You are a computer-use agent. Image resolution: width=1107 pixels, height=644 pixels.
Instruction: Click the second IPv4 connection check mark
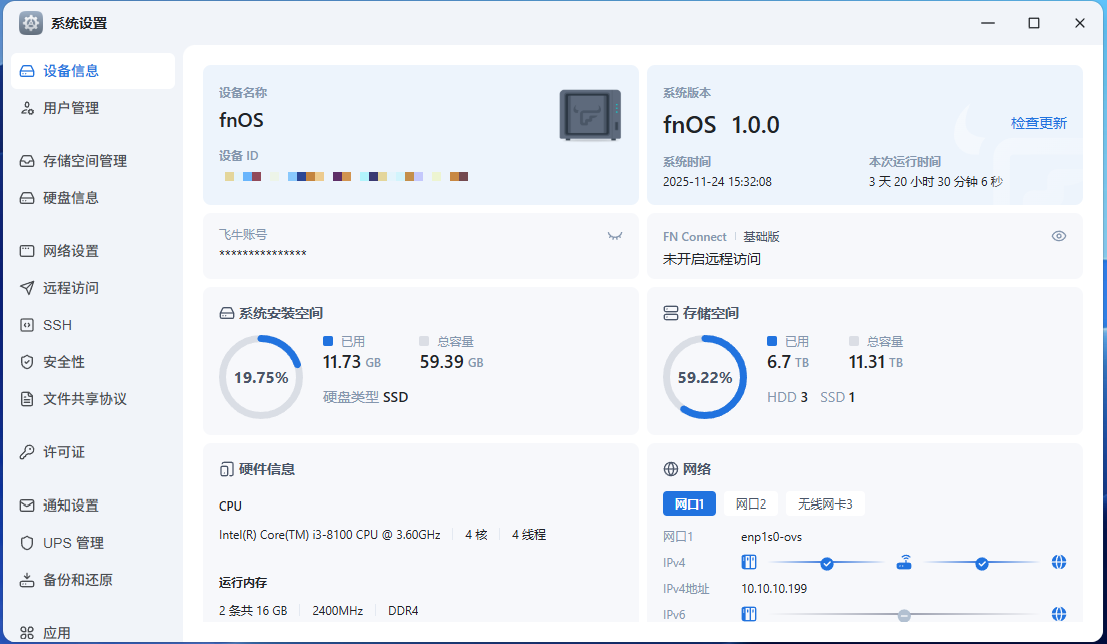(981, 564)
